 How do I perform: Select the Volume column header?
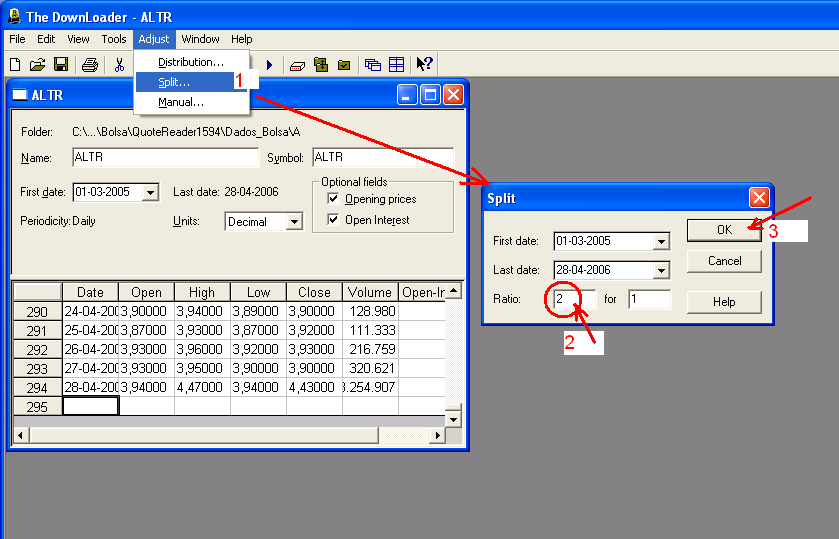tap(370, 292)
